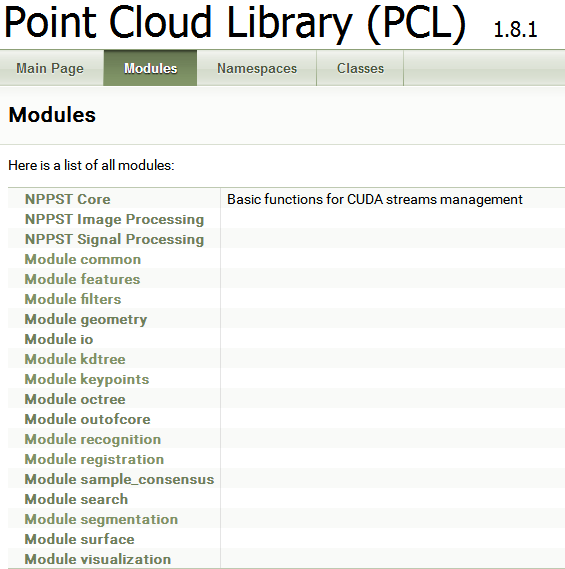This screenshot has width=565, height=569.
Task: Open the NPPST Core module link
Action: pos(67,199)
